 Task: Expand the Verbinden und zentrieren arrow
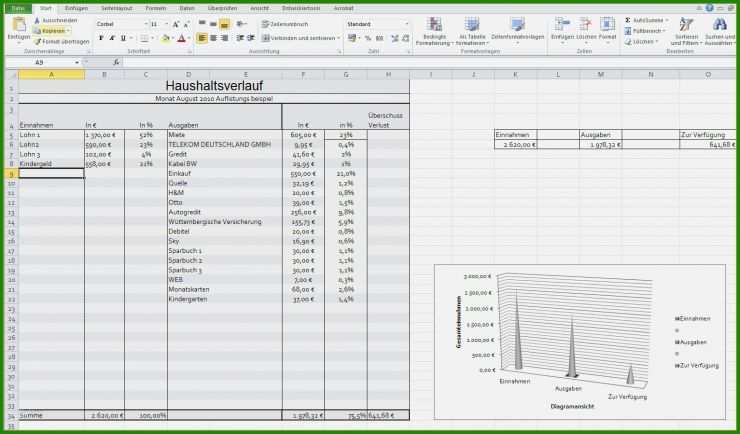click(338, 38)
